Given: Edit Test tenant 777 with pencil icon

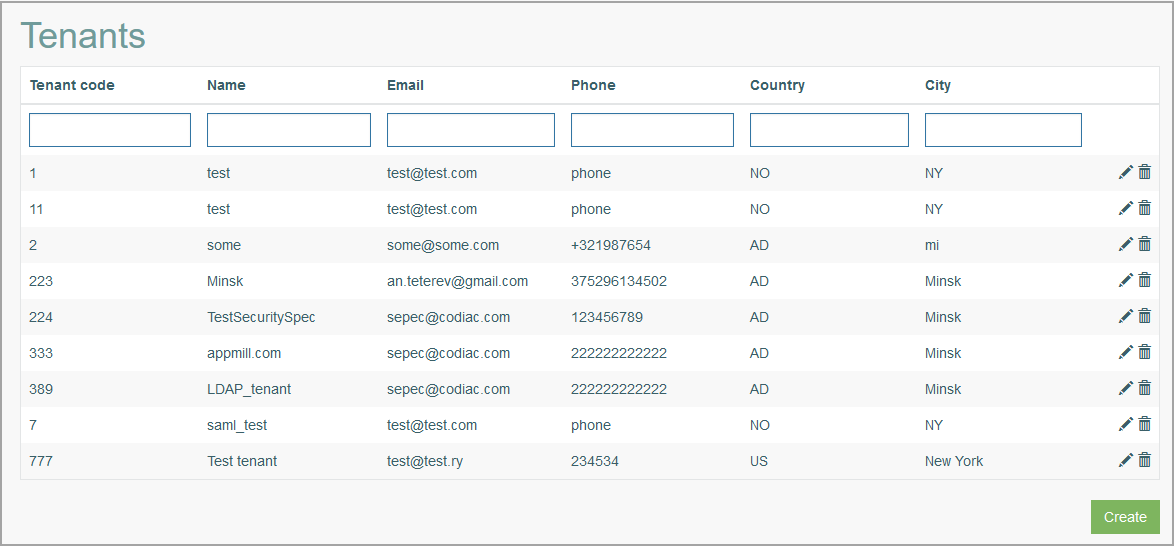Looking at the screenshot, I should [x=1125, y=460].
